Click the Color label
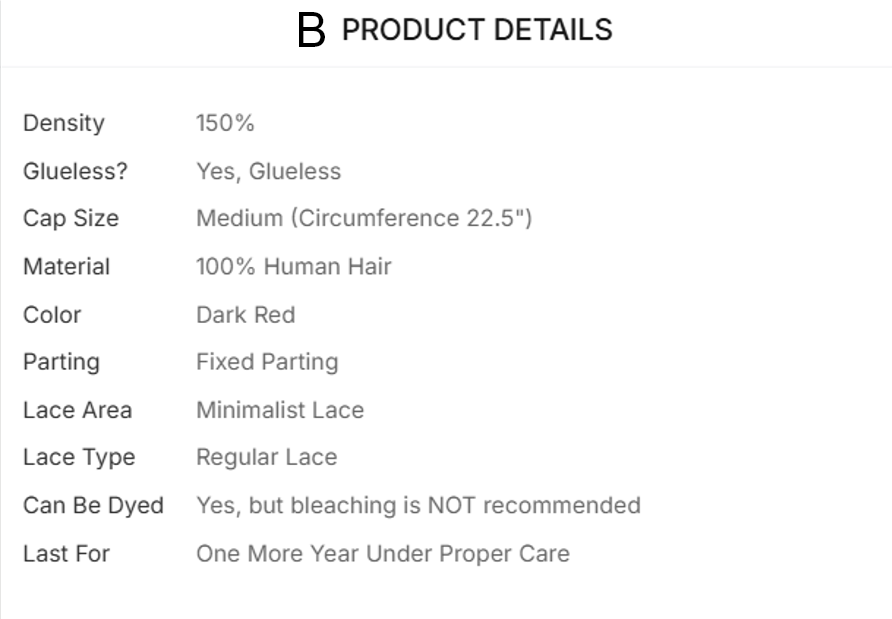 click(x=52, y=314)
